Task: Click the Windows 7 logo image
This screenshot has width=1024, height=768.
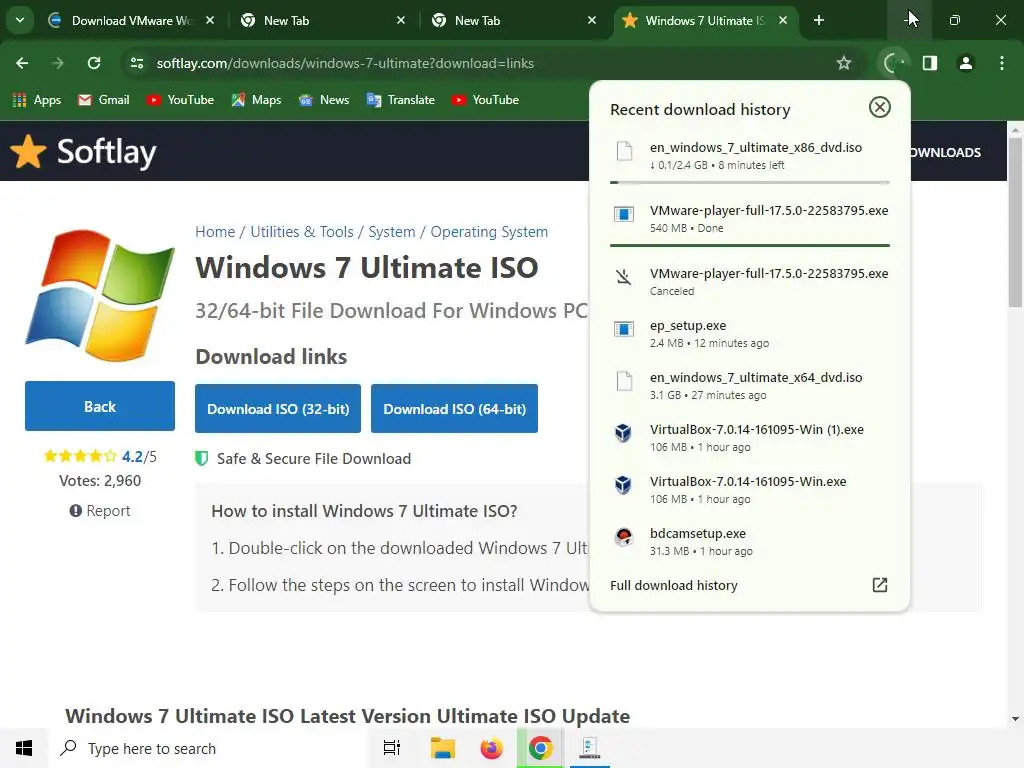Action: tap(100, 295)
